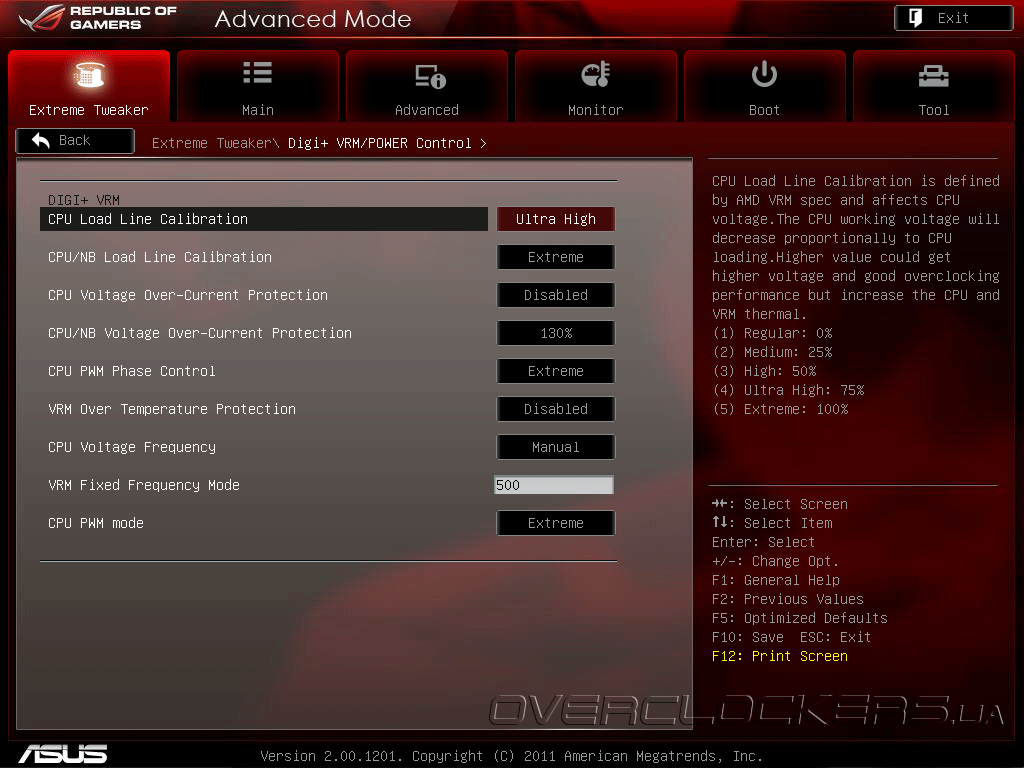Select the VRM Fixed Frequency Mode label
The image size is (1024, 768).
click(144, 485)
